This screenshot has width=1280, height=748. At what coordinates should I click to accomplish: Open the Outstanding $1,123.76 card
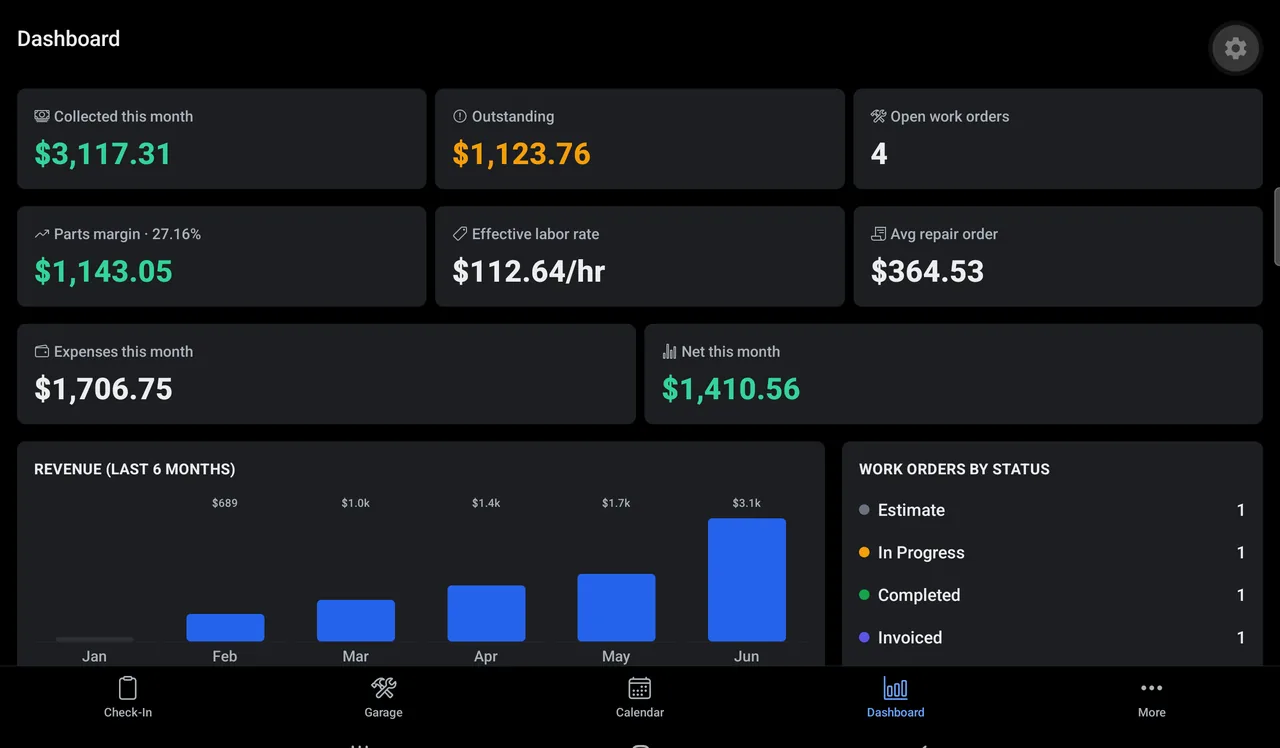(x=640, y=139)
